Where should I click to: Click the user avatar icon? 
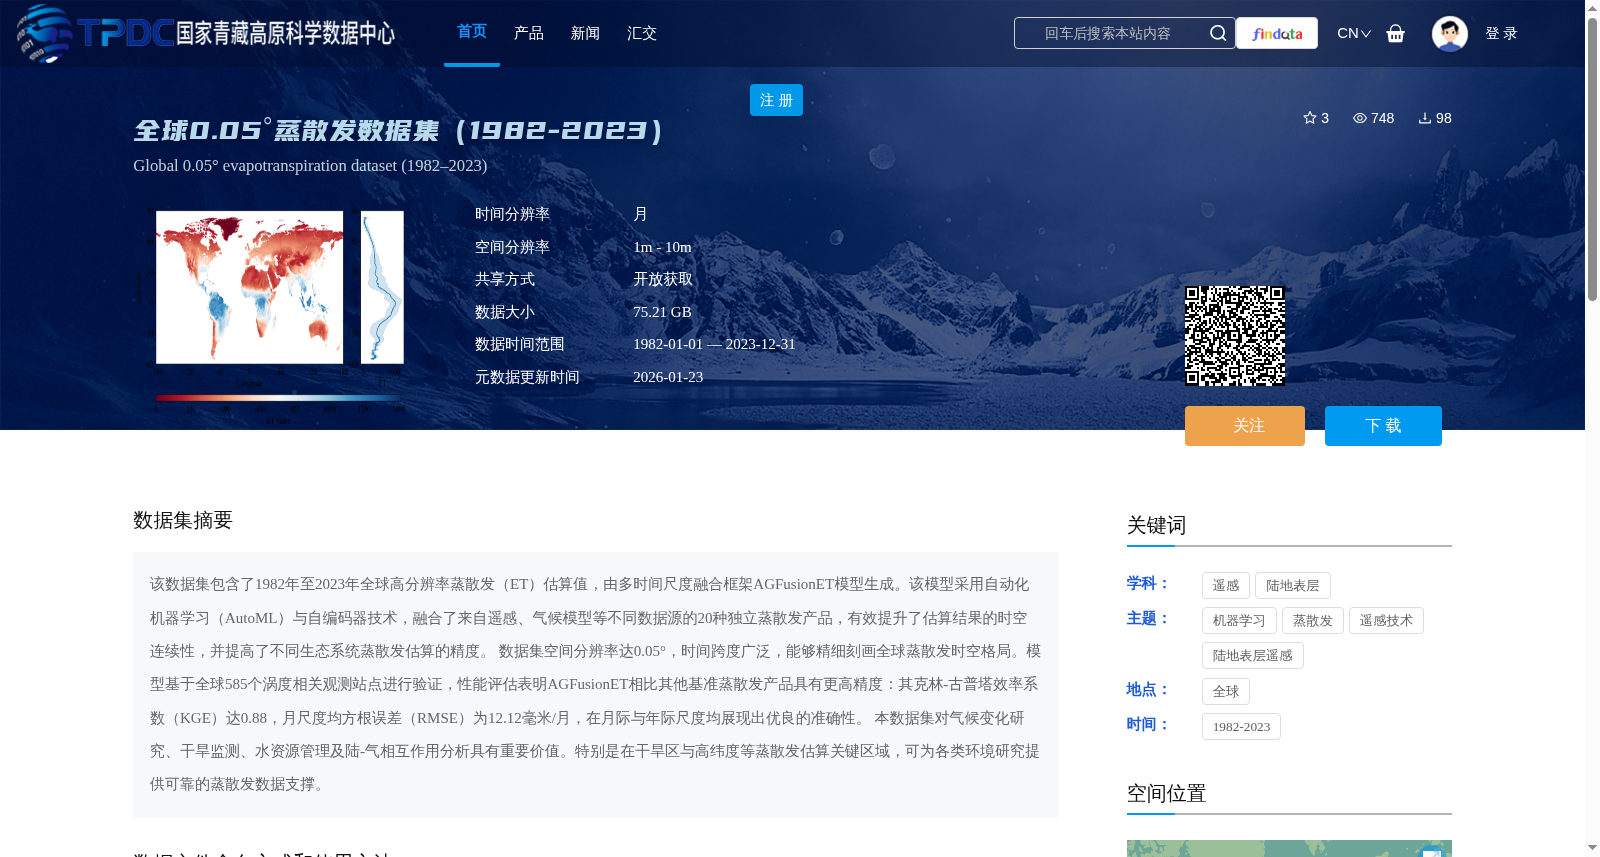pos(1449,33)
